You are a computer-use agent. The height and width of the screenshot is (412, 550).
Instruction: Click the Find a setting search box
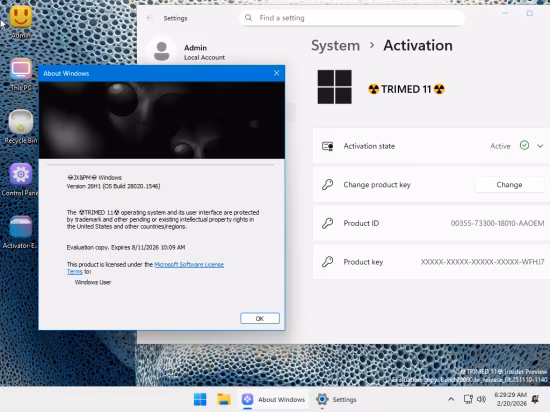[352, 18]
